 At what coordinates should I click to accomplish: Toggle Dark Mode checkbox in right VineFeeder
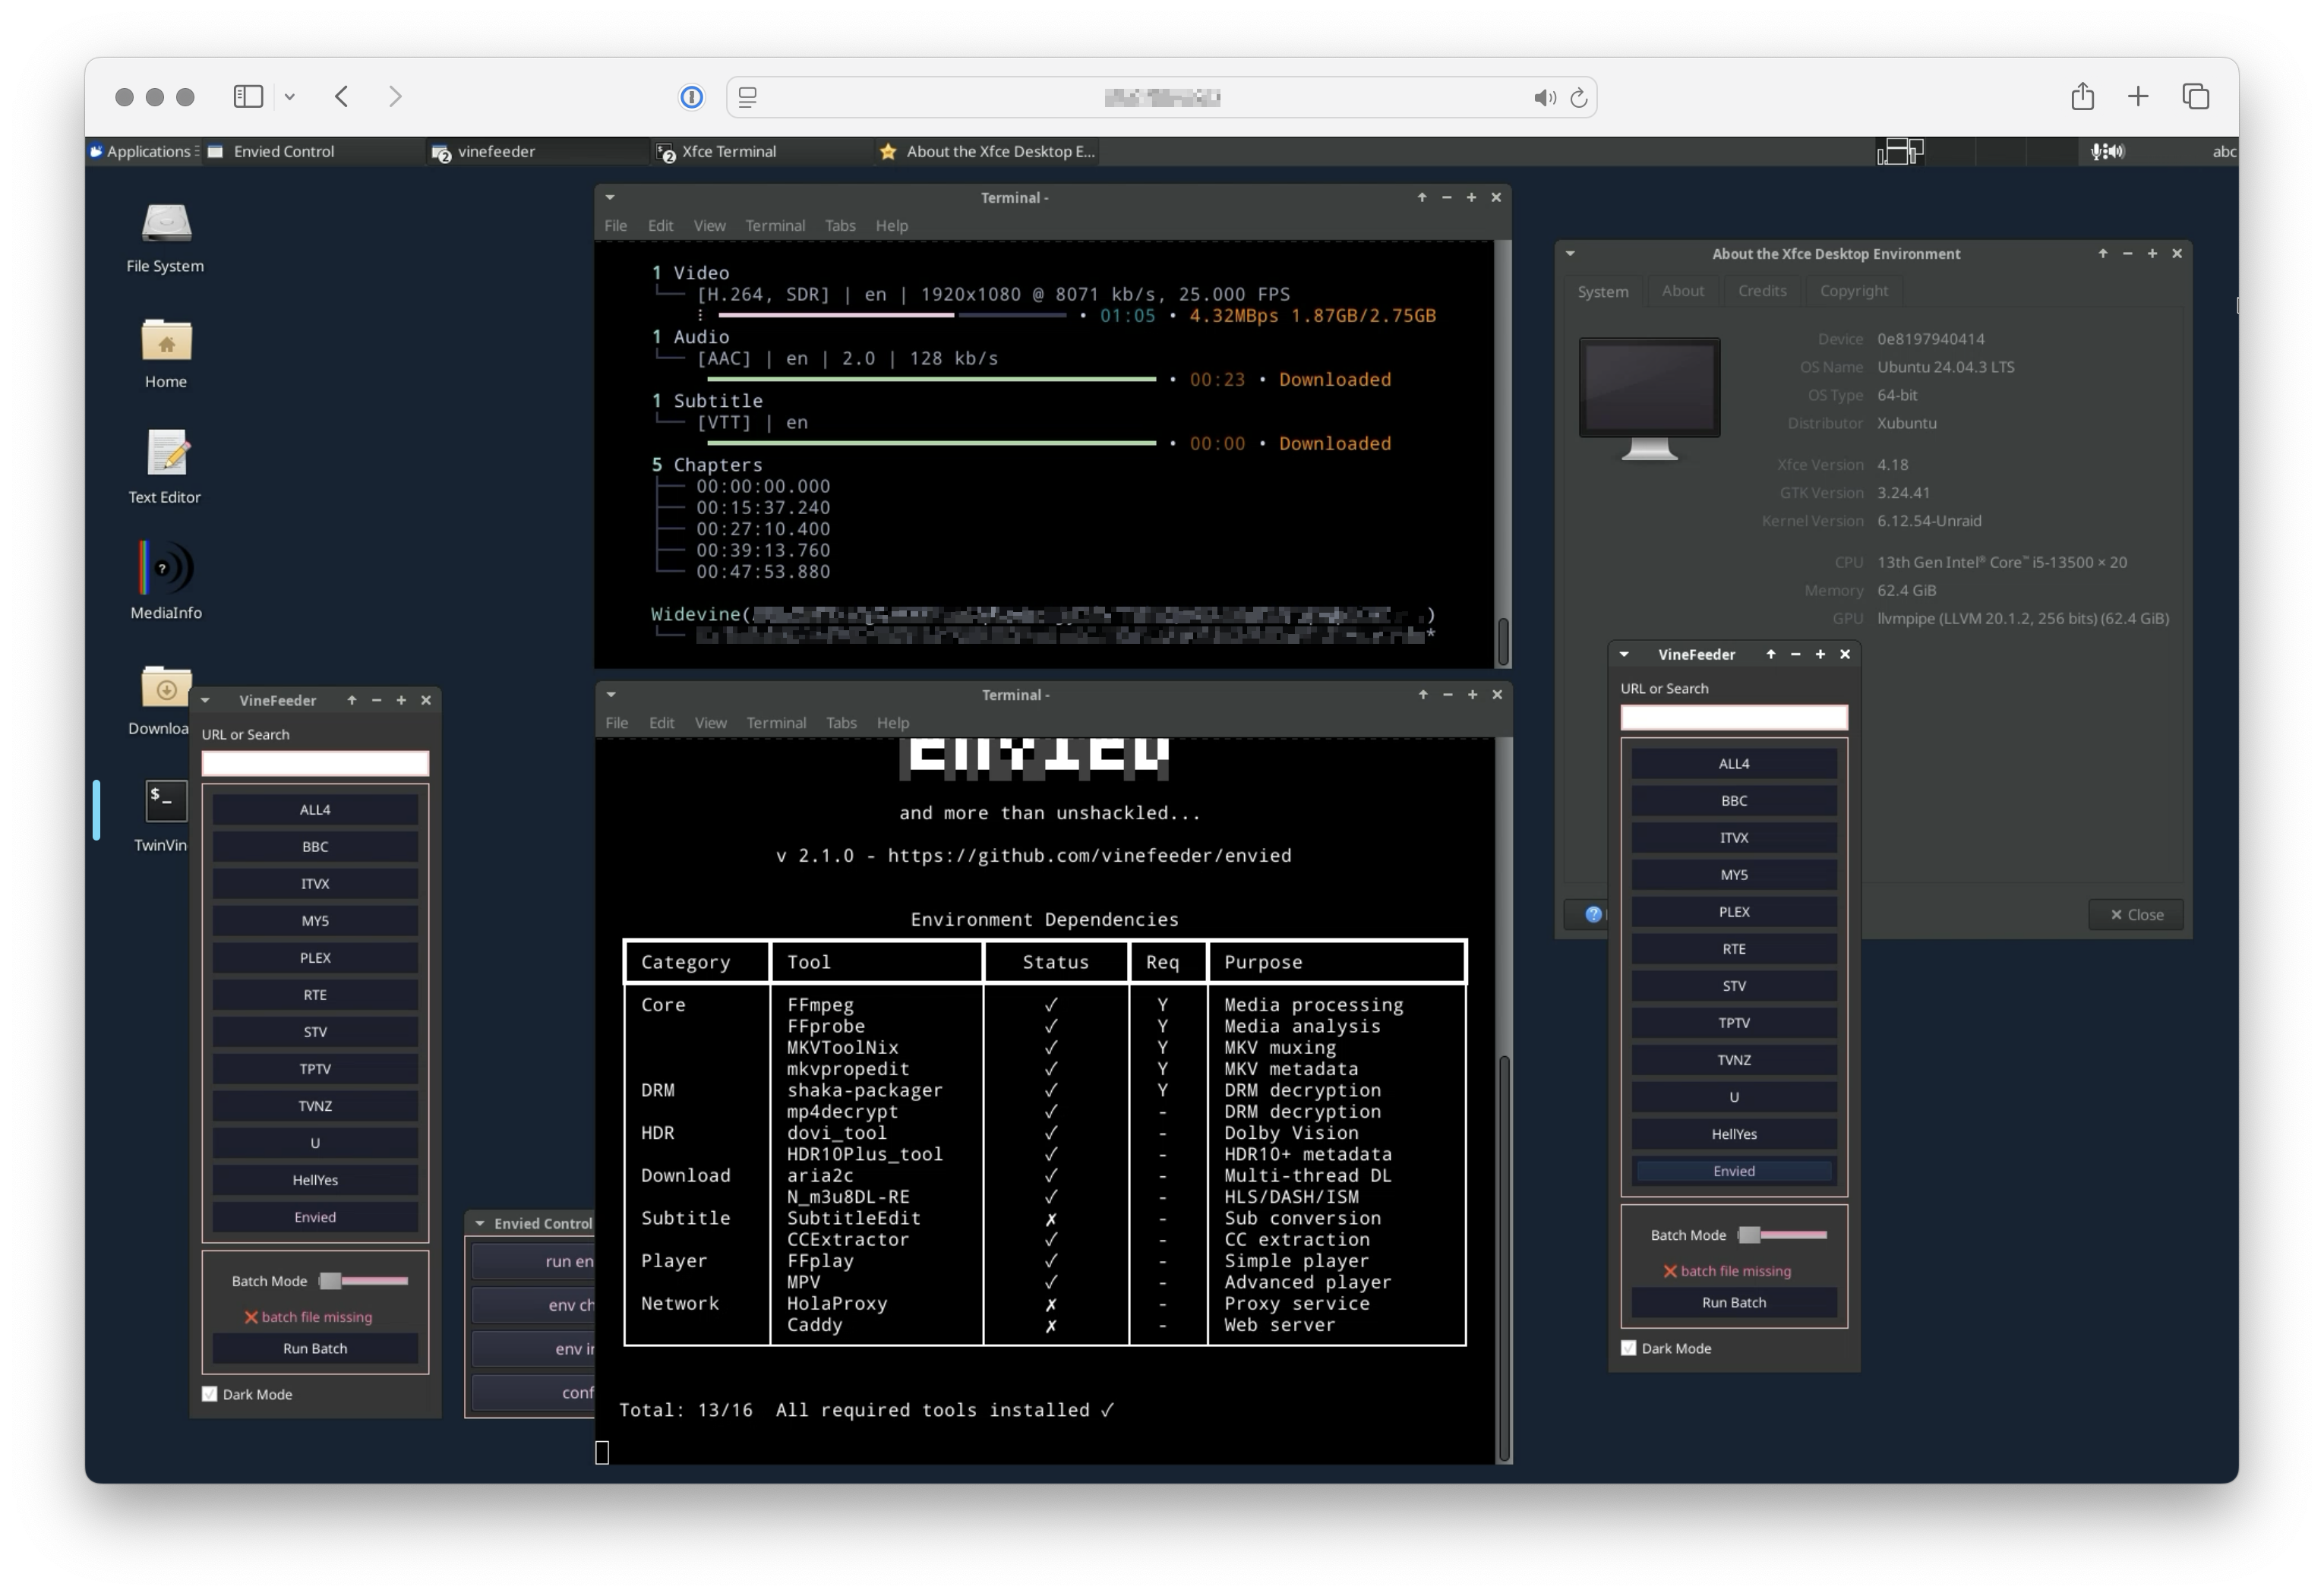[1628, 1348]
